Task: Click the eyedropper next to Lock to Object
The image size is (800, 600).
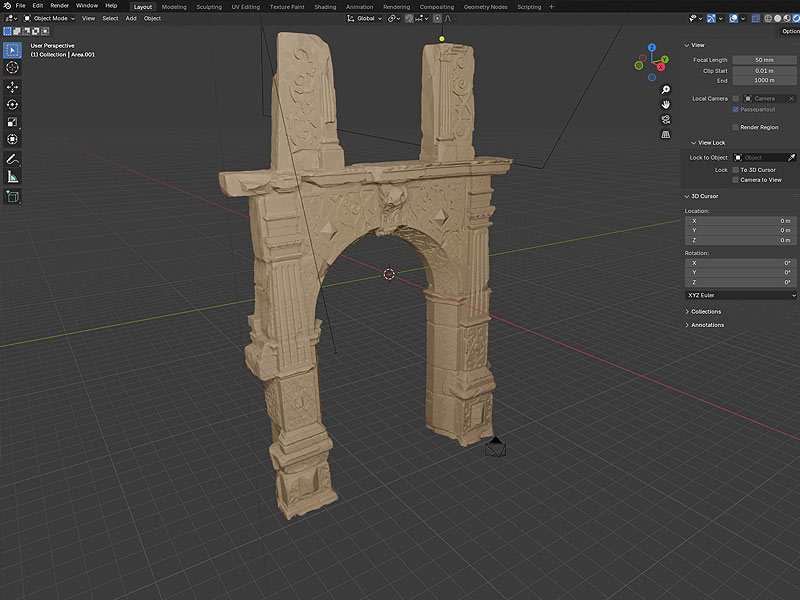Action: [x=791, y=157]
